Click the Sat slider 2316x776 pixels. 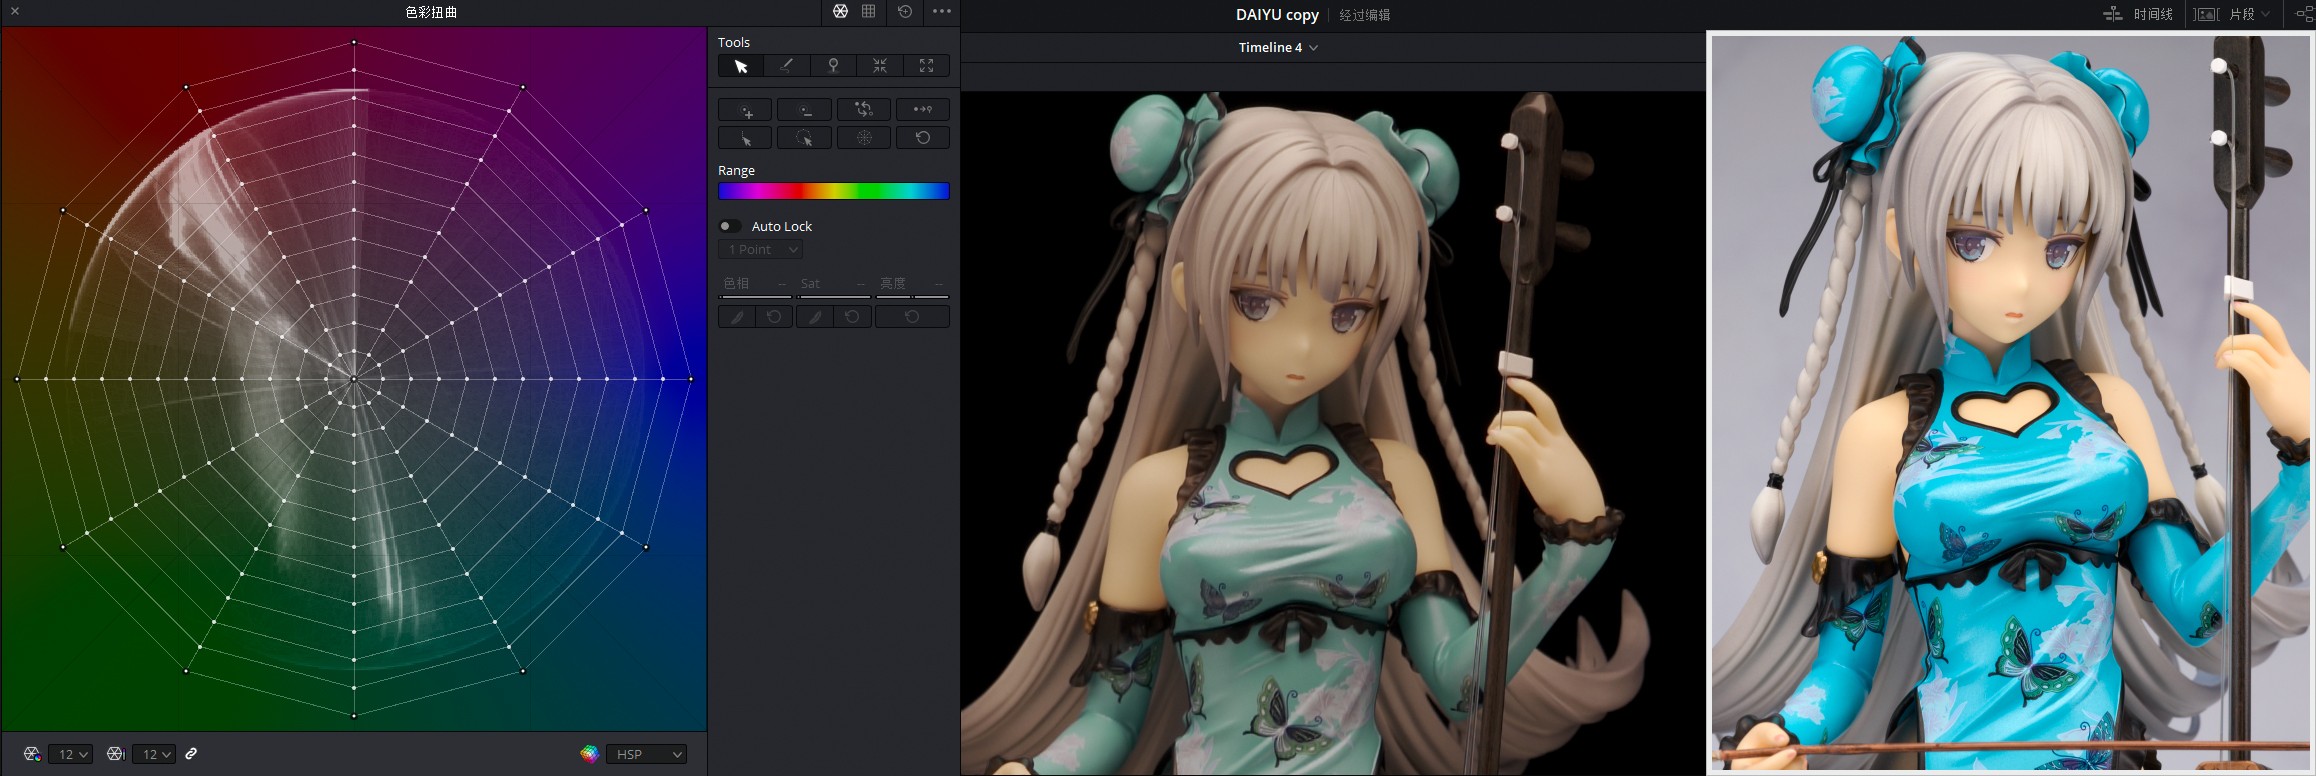click(833, 296)
